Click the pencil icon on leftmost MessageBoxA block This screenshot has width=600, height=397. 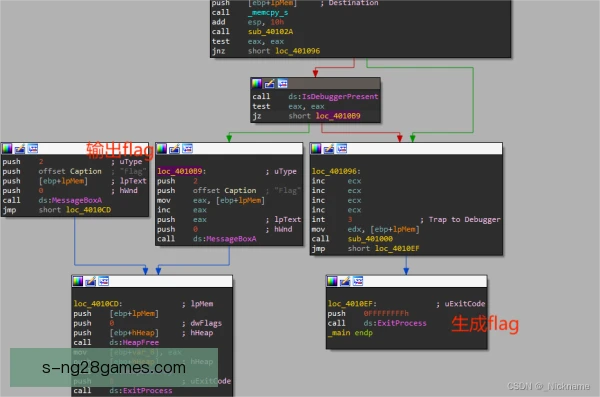coord(20,149)
